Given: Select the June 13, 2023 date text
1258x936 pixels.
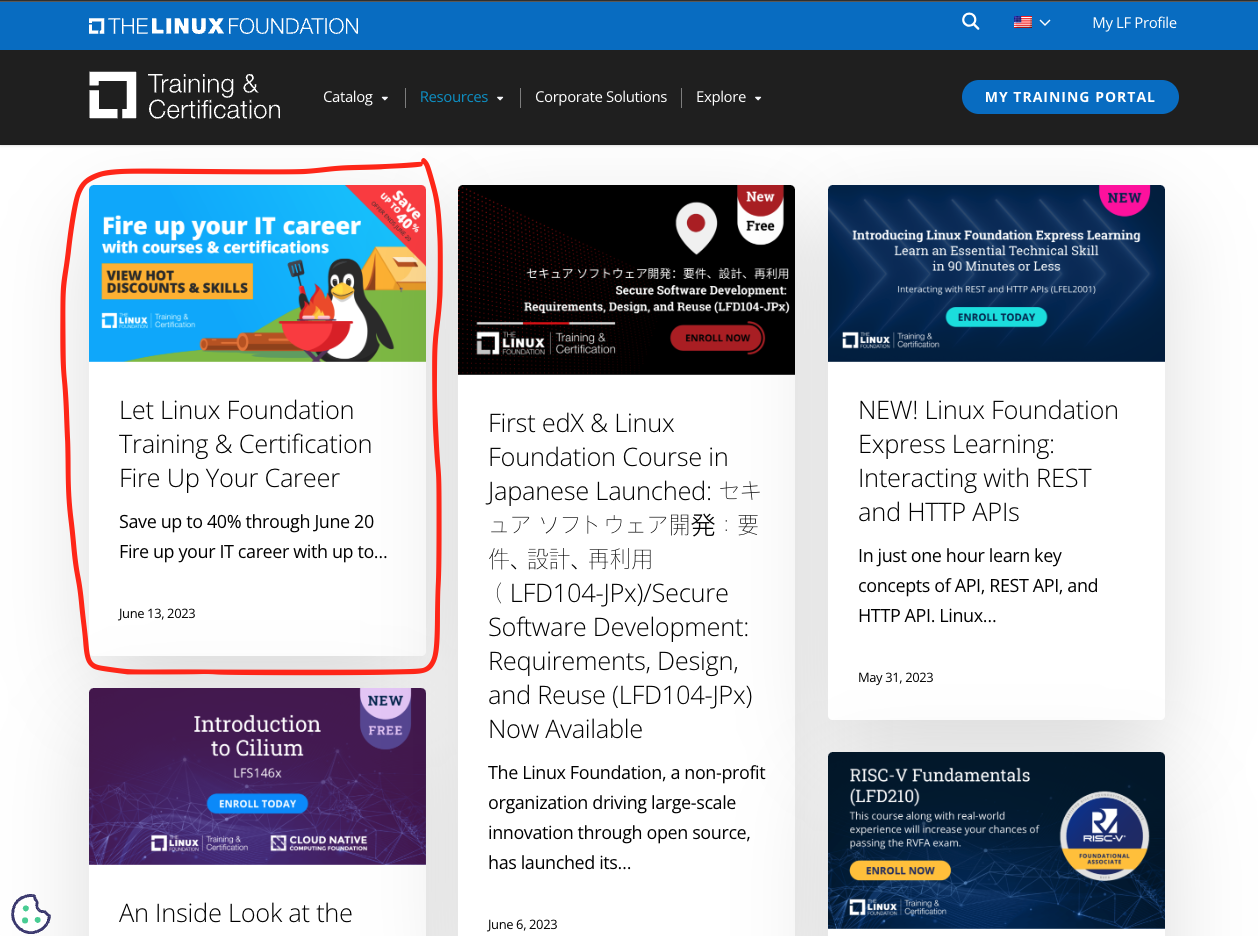Looking at the screenshot, I should [x=157, y=613].
